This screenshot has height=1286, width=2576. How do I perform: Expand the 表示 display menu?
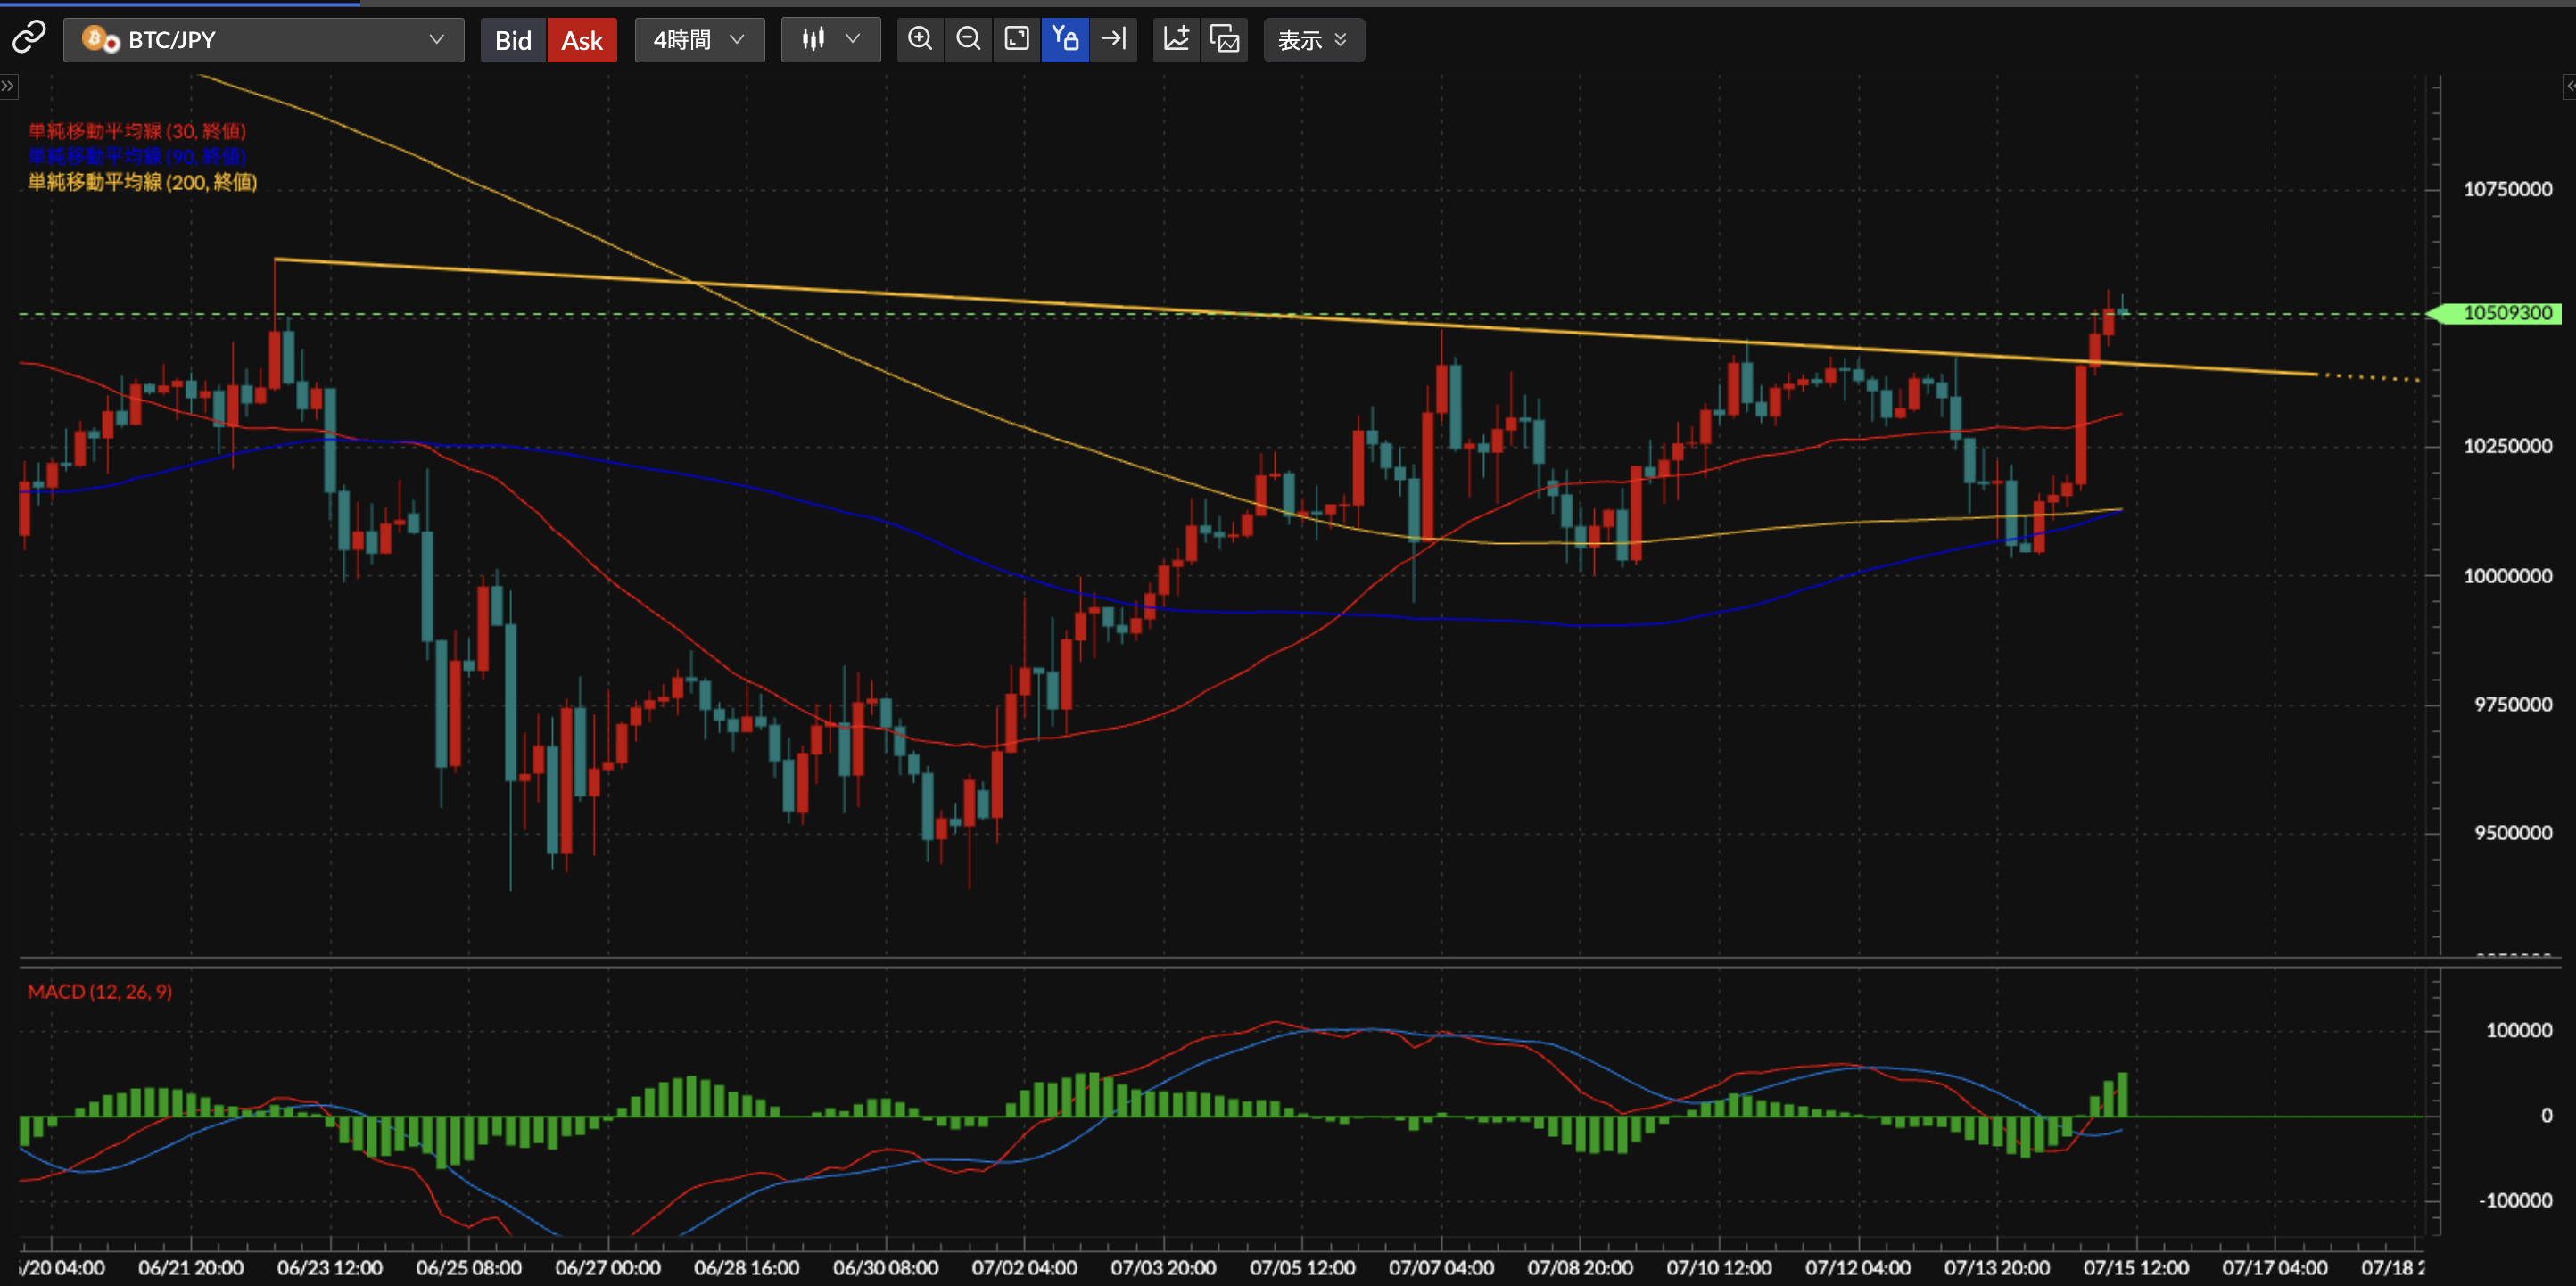pos(1313,40)
